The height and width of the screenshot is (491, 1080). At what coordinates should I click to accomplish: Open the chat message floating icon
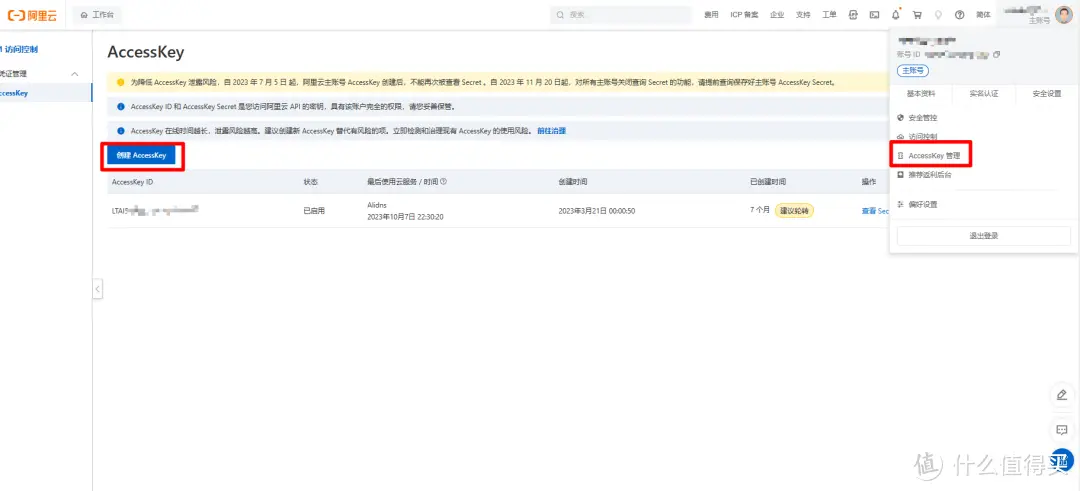[x=1061, y=430]
